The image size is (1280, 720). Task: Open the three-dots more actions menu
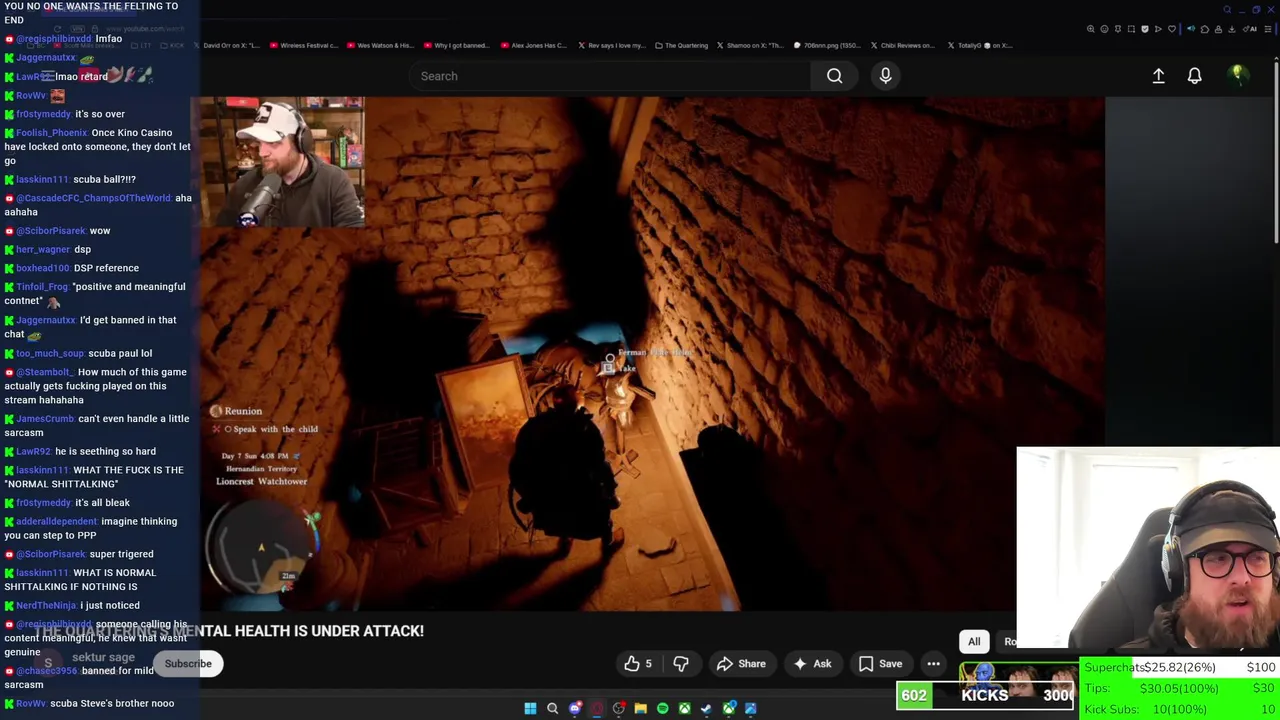pyautogui.click(x=933, y=664)
